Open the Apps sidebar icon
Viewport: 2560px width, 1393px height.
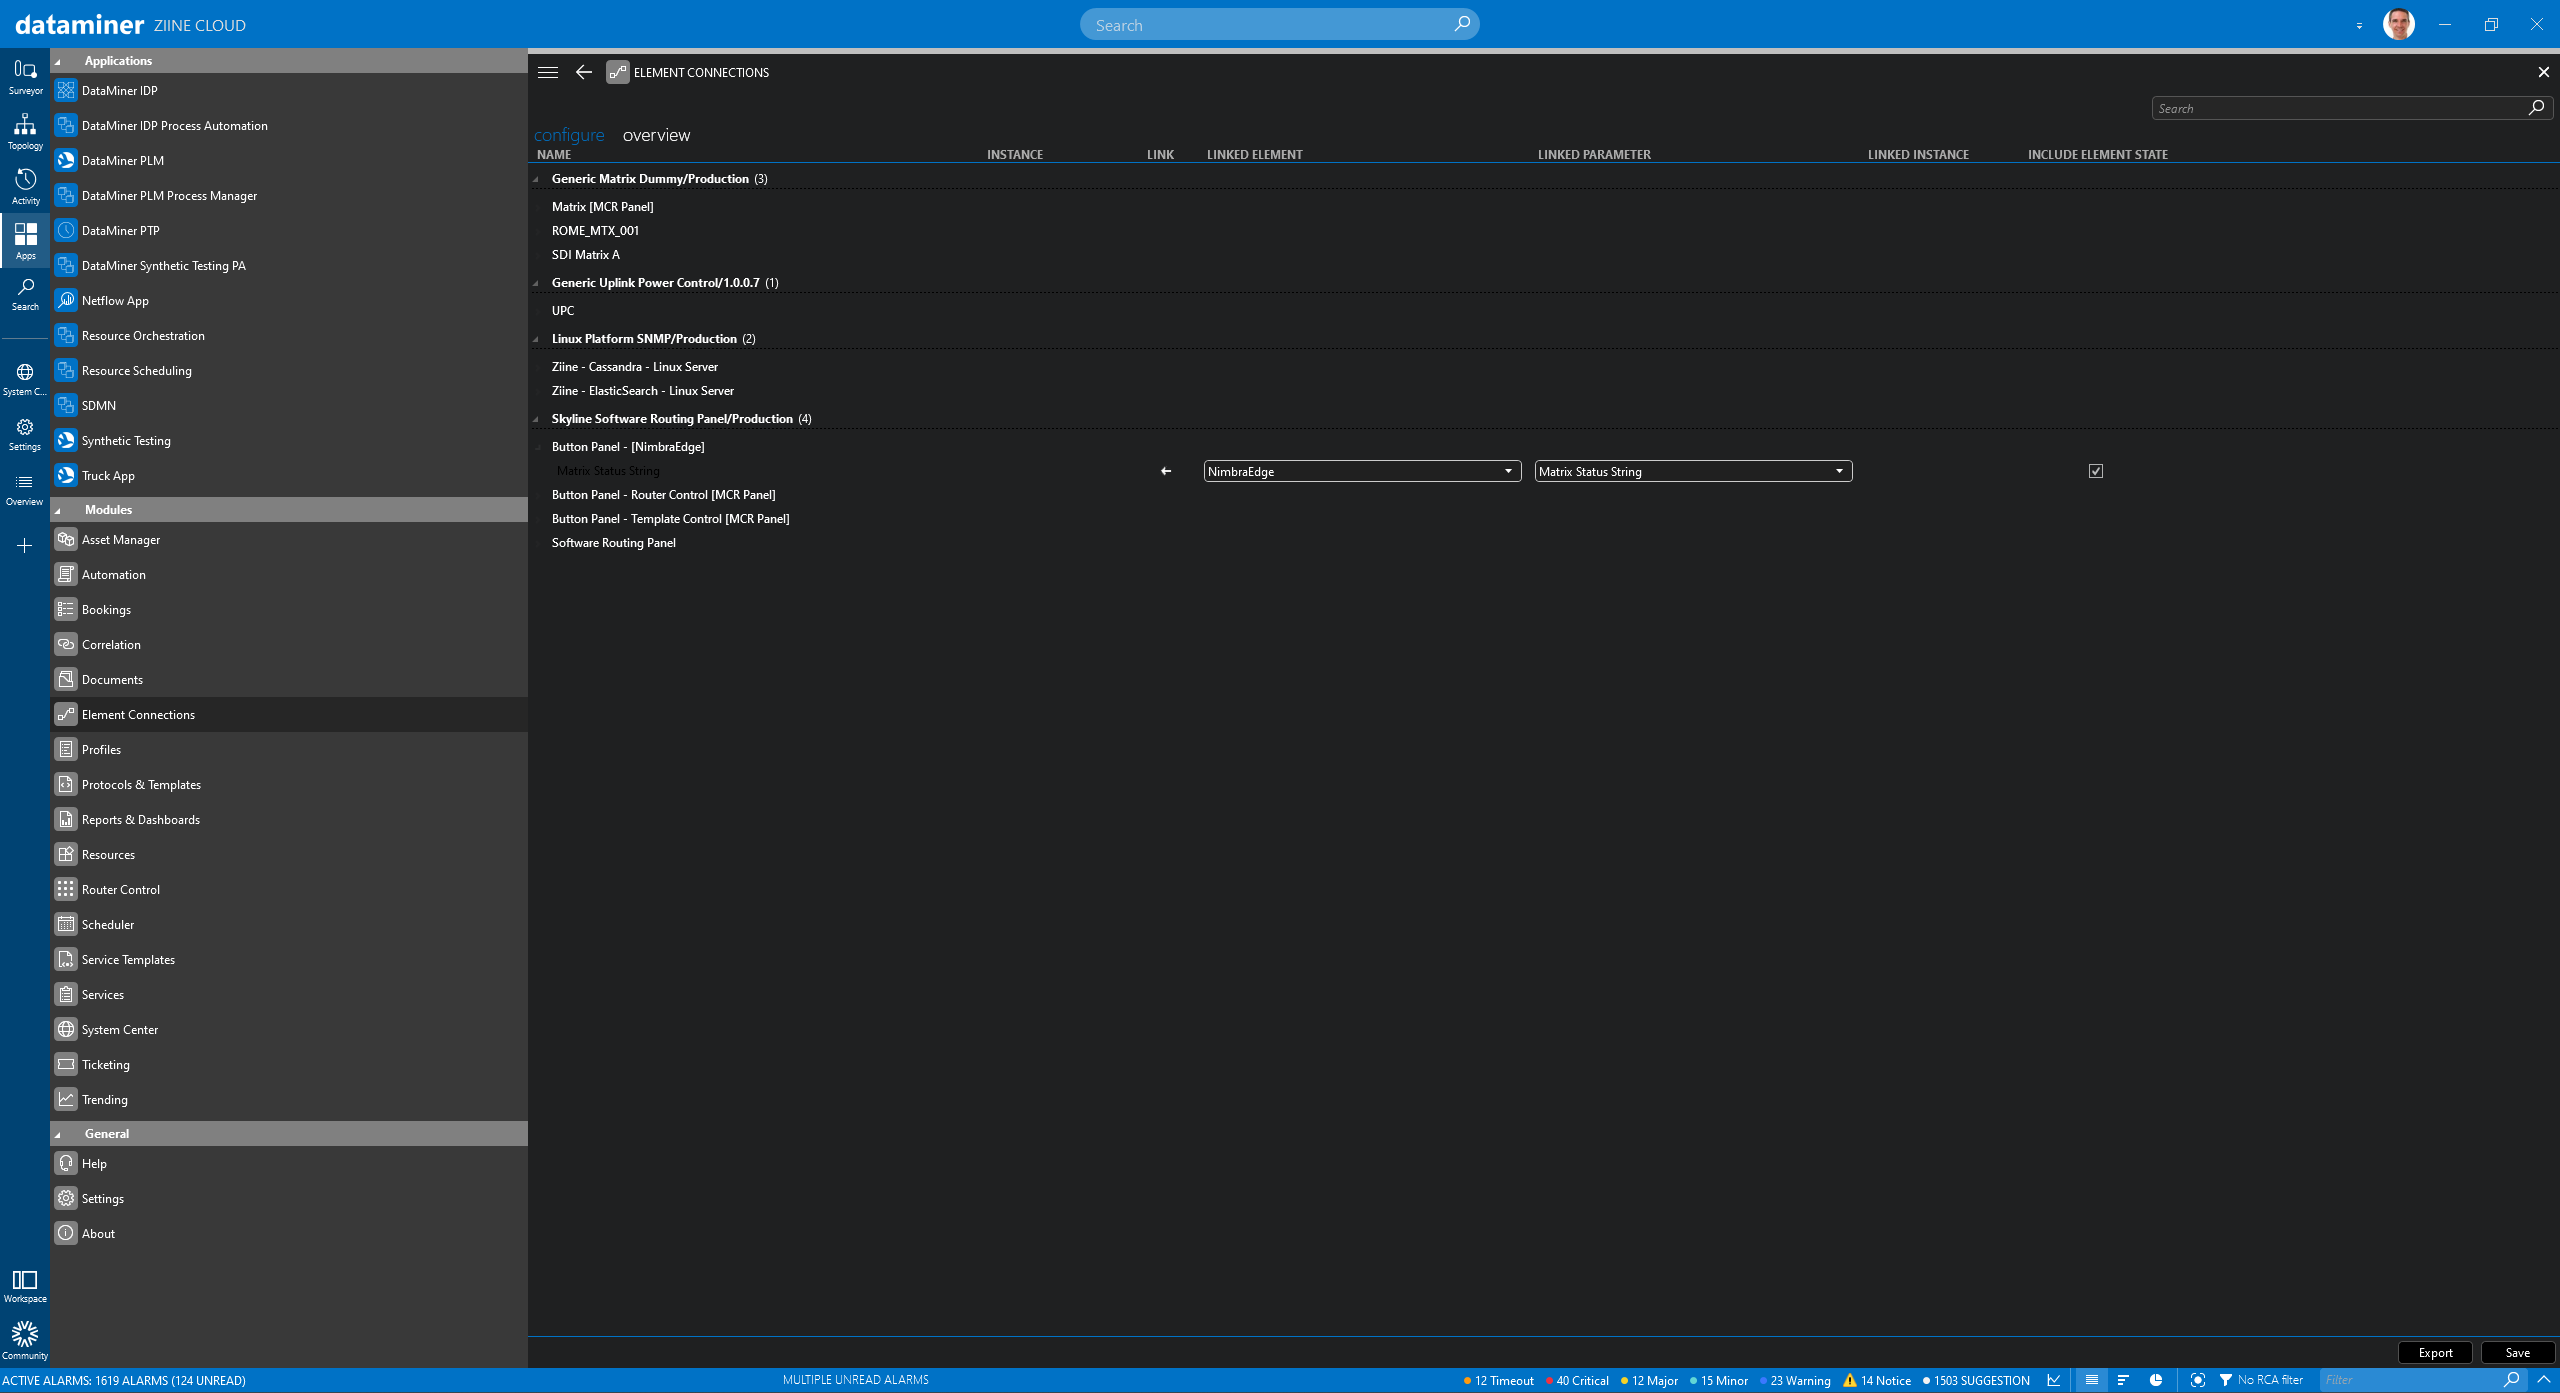[25, 241]
